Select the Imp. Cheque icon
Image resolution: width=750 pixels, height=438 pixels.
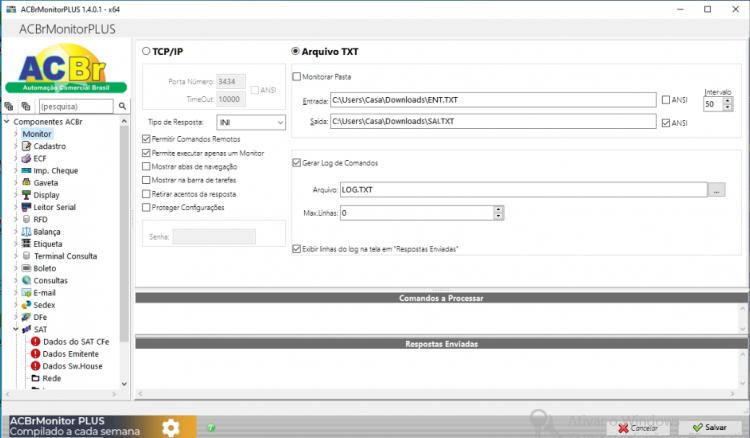[26, 170]
